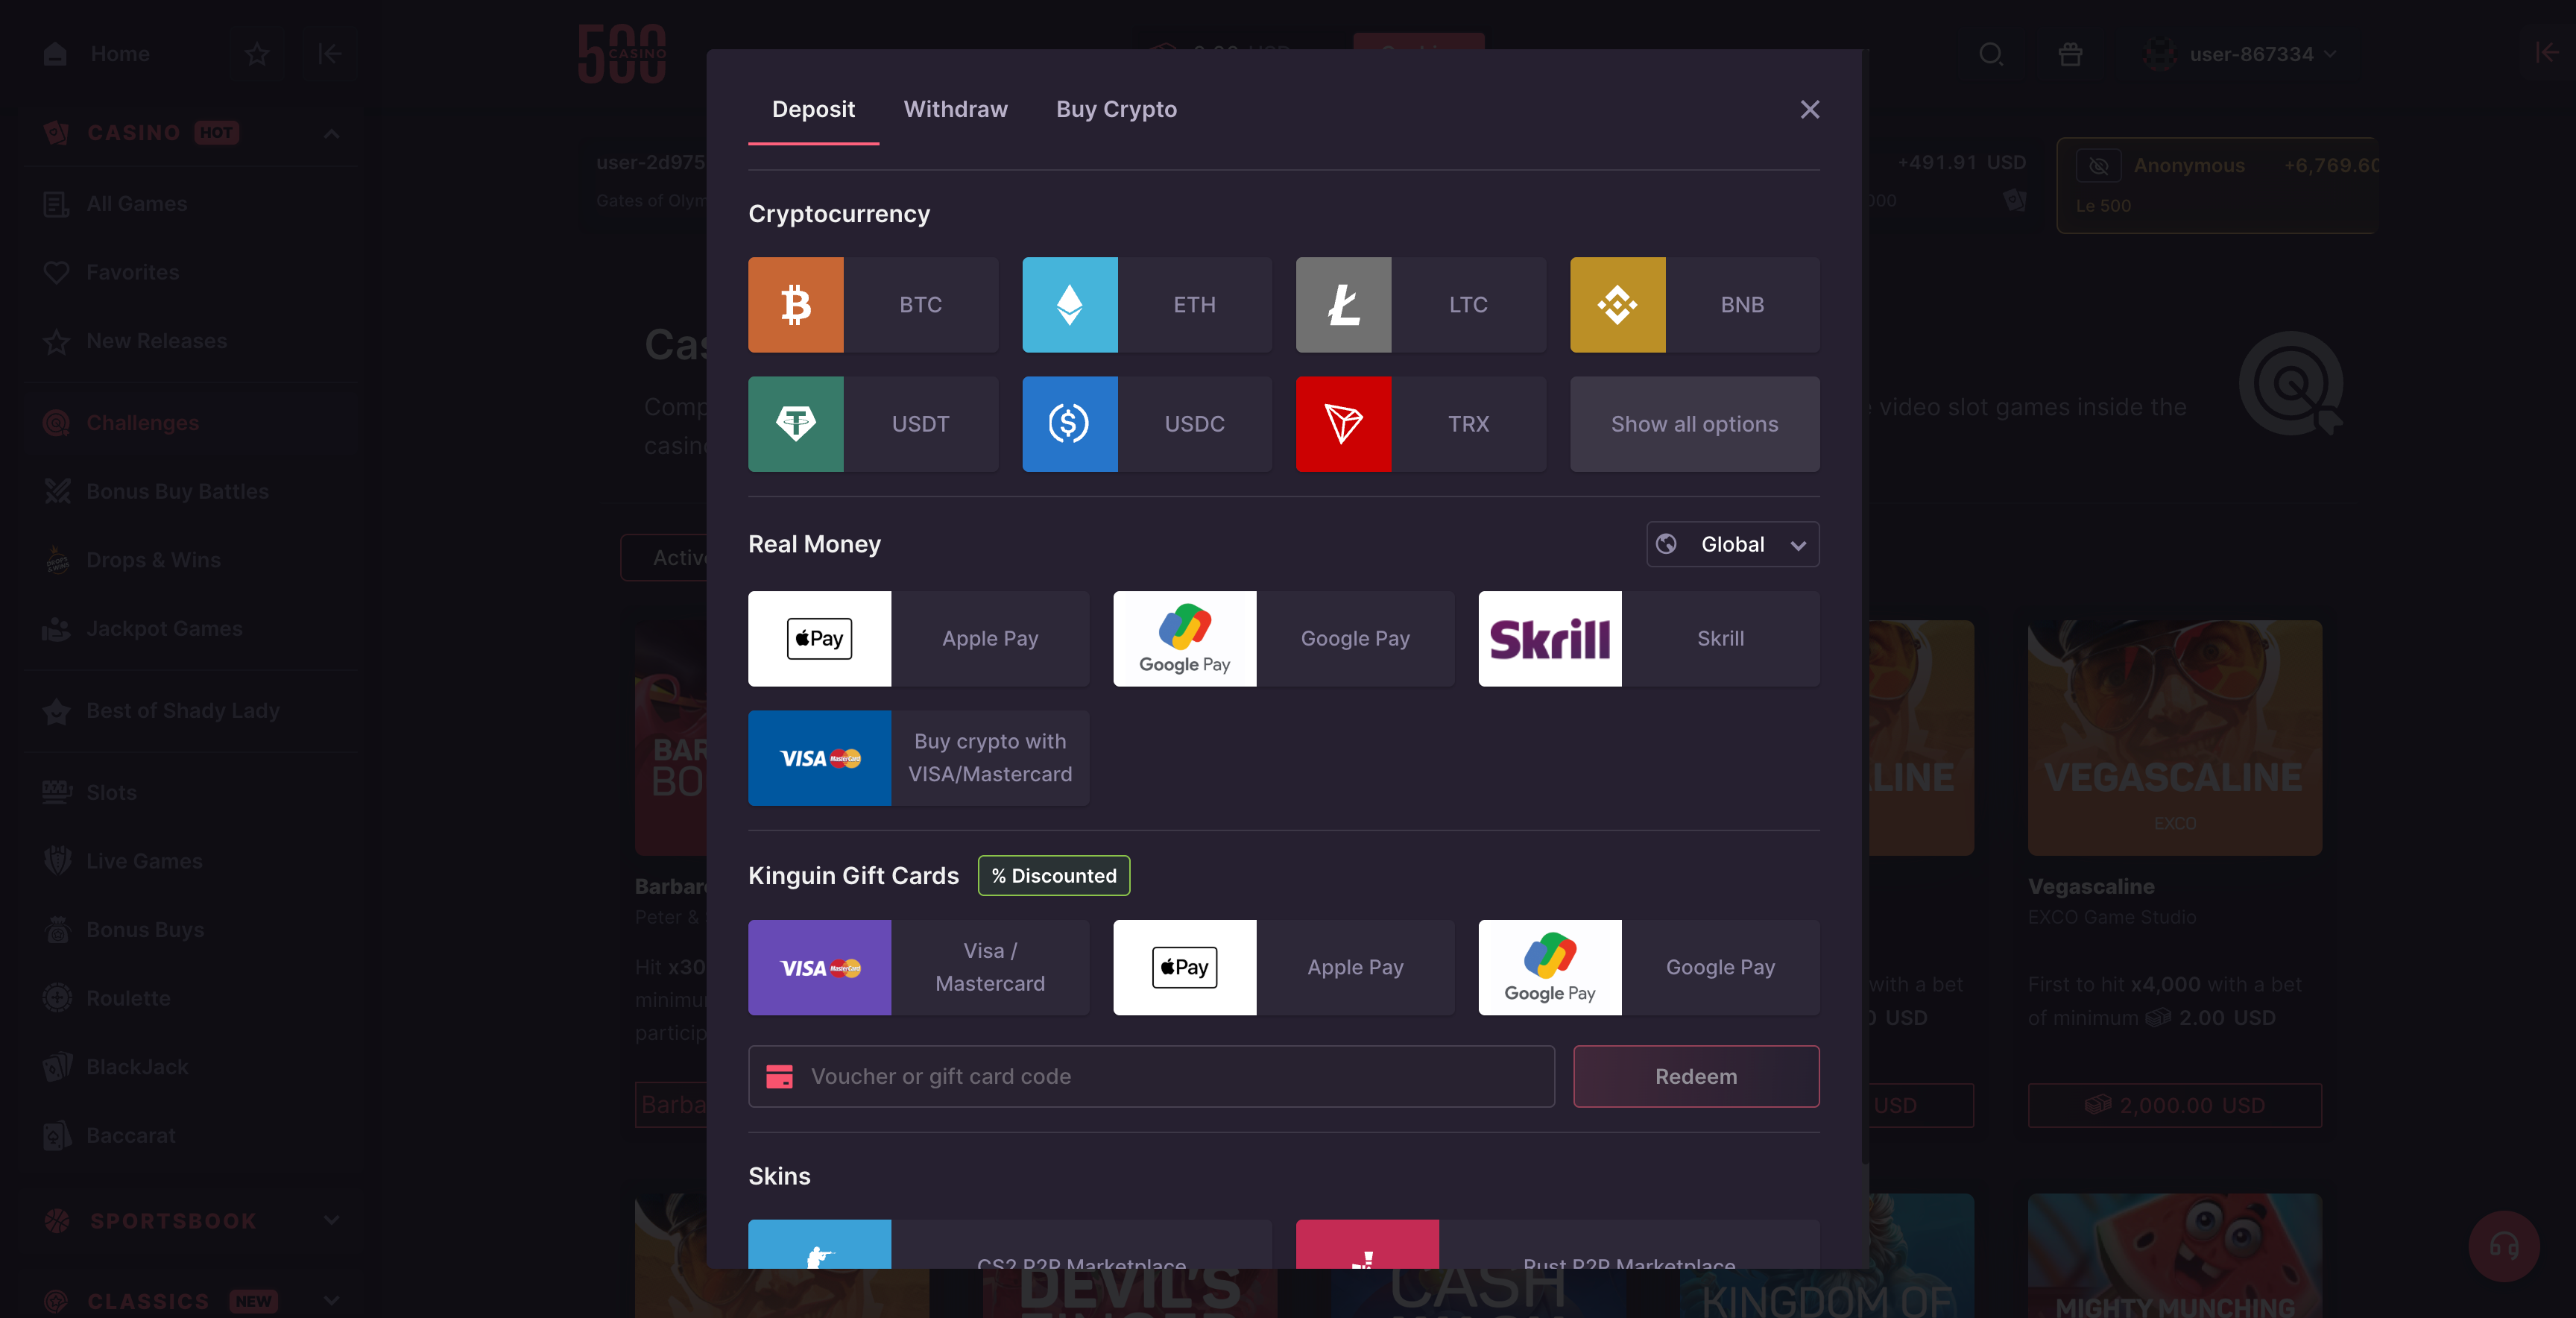Viewport: 2576px width, 1318px height.
Task: Close the deposit dialog
Action: [1809, 109]
